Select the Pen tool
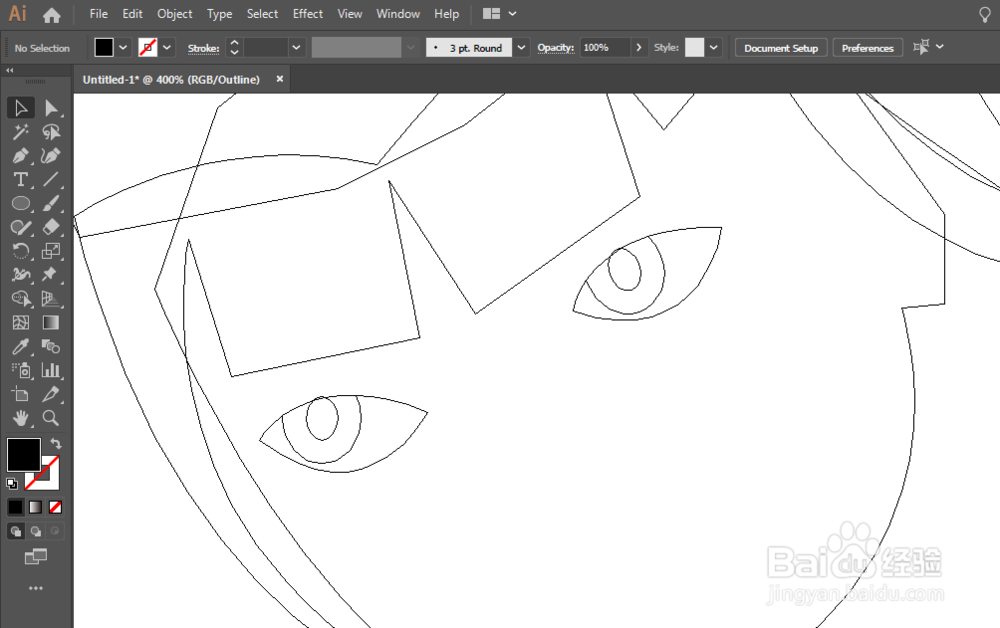The width and height of the screenshot is (1000, 628). tap(20, 156)
